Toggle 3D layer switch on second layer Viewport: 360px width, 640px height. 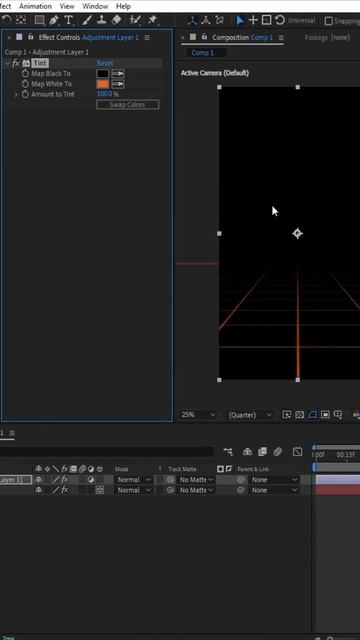[100, 490]
